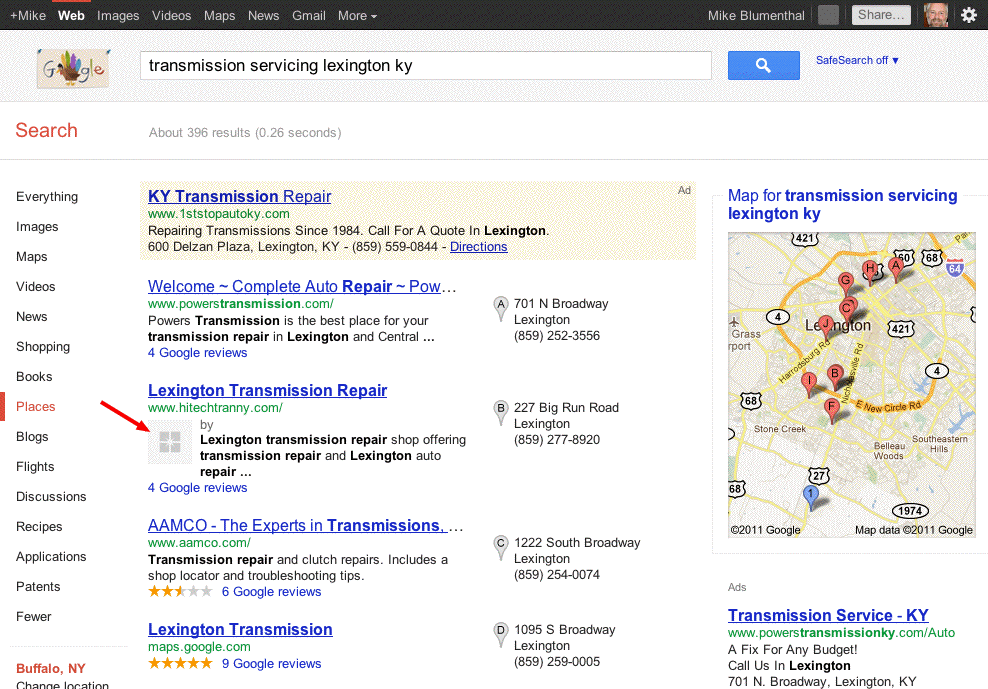Collapse sidebar options with Fewer

pos(34,617)
